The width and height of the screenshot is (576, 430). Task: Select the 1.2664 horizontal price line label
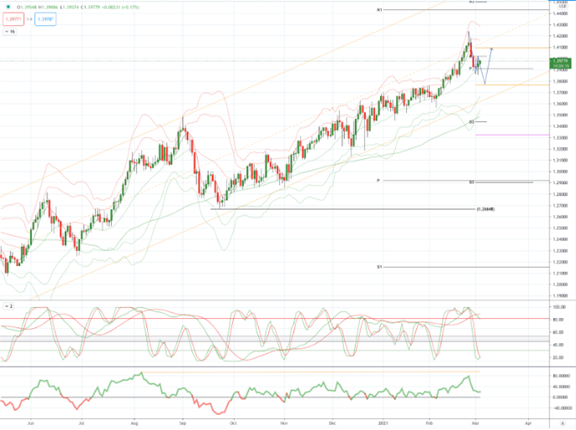pos(485,209)
